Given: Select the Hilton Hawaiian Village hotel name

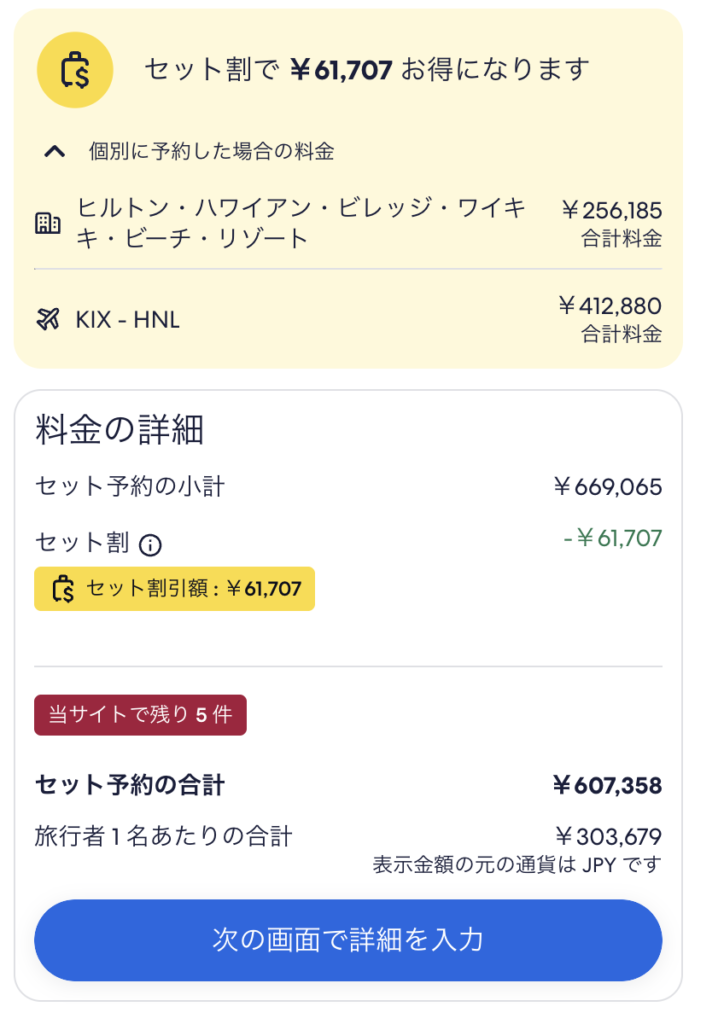Looking at the screenshot, I should click(301, 223).
